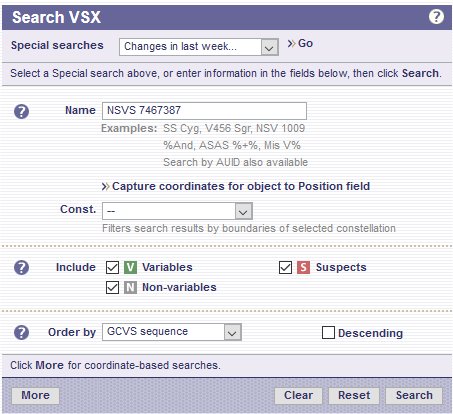Viewport: 453px width, 414px height.
Task: Click the double-chevron icon next to Go
Action: click(291, 44)
